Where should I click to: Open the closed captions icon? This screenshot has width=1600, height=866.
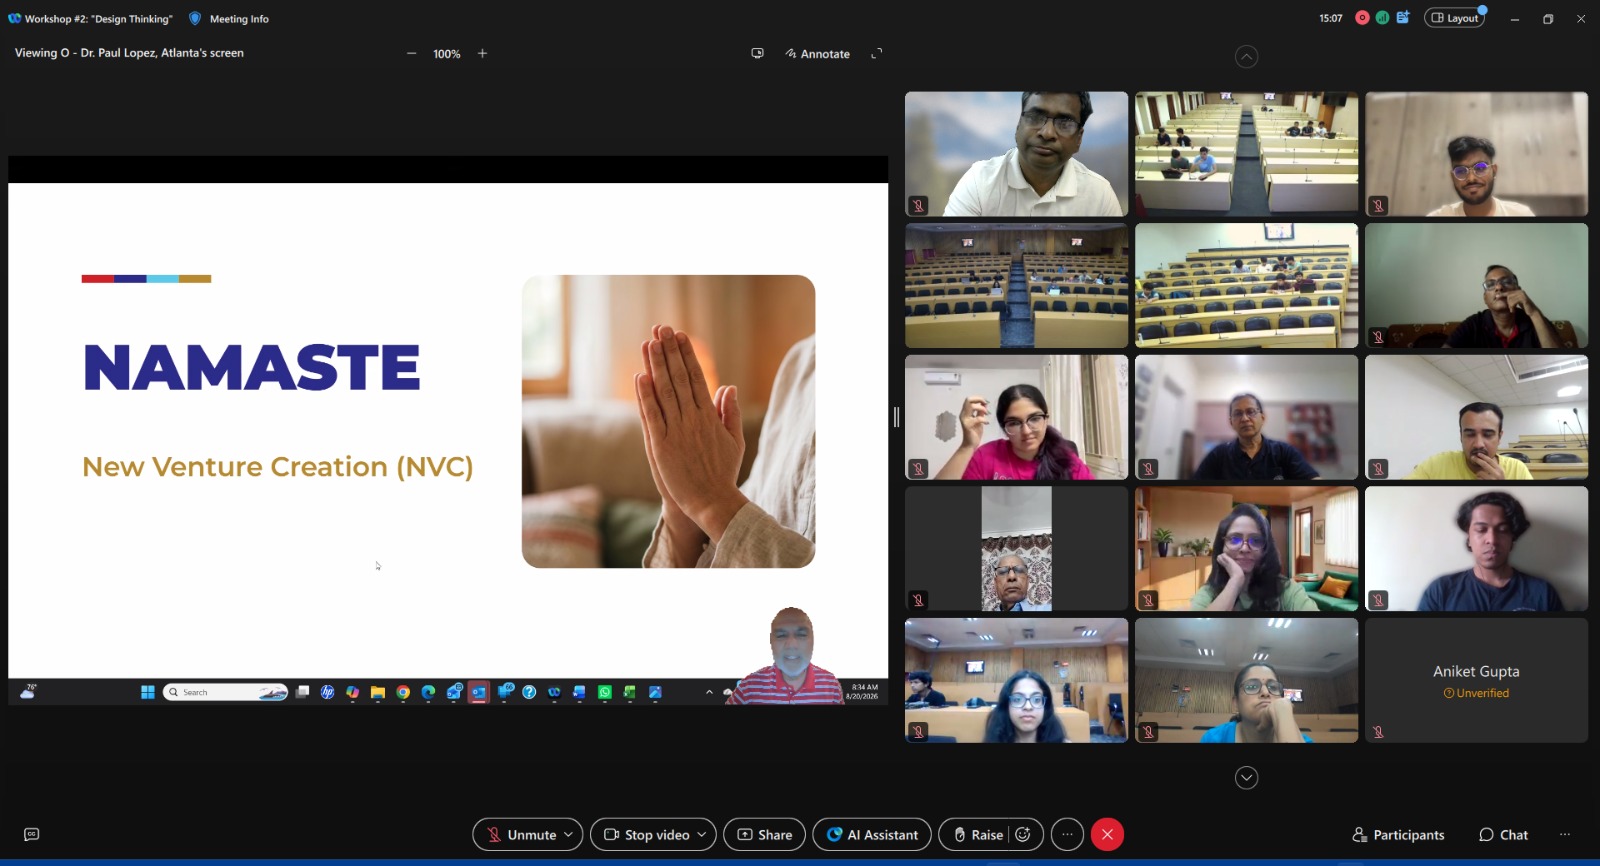coord(31,834)
